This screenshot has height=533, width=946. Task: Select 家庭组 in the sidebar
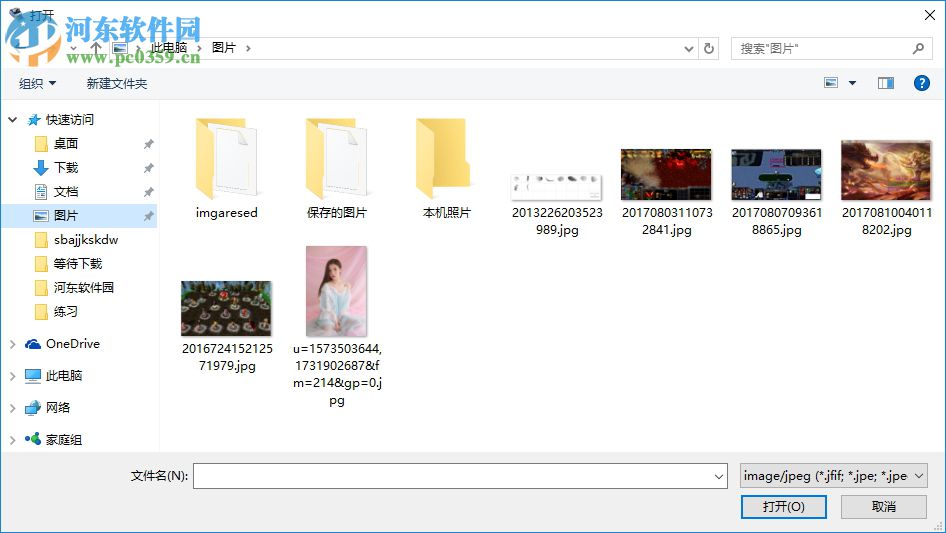[x=64, y=439]
